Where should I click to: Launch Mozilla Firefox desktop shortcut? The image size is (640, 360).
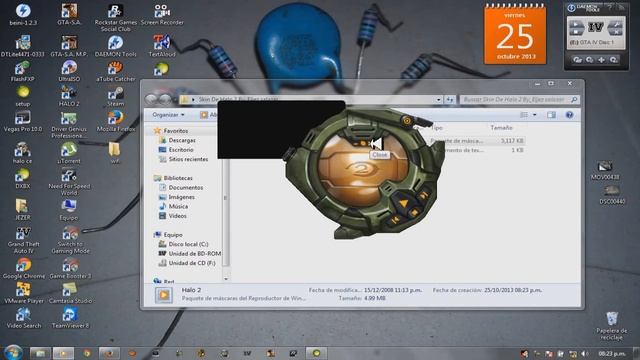pos(116,121)
